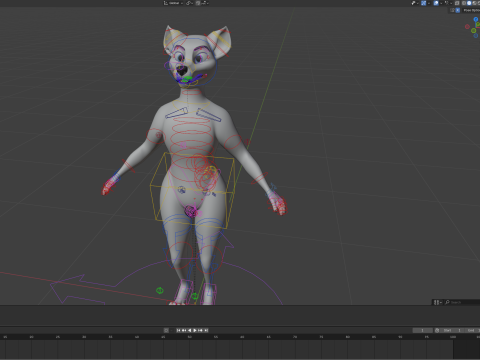Image resolution: width=480 pixels, height=360 pixels.
Task: Jump to timeline start frame
Action: tap(178, 330)
